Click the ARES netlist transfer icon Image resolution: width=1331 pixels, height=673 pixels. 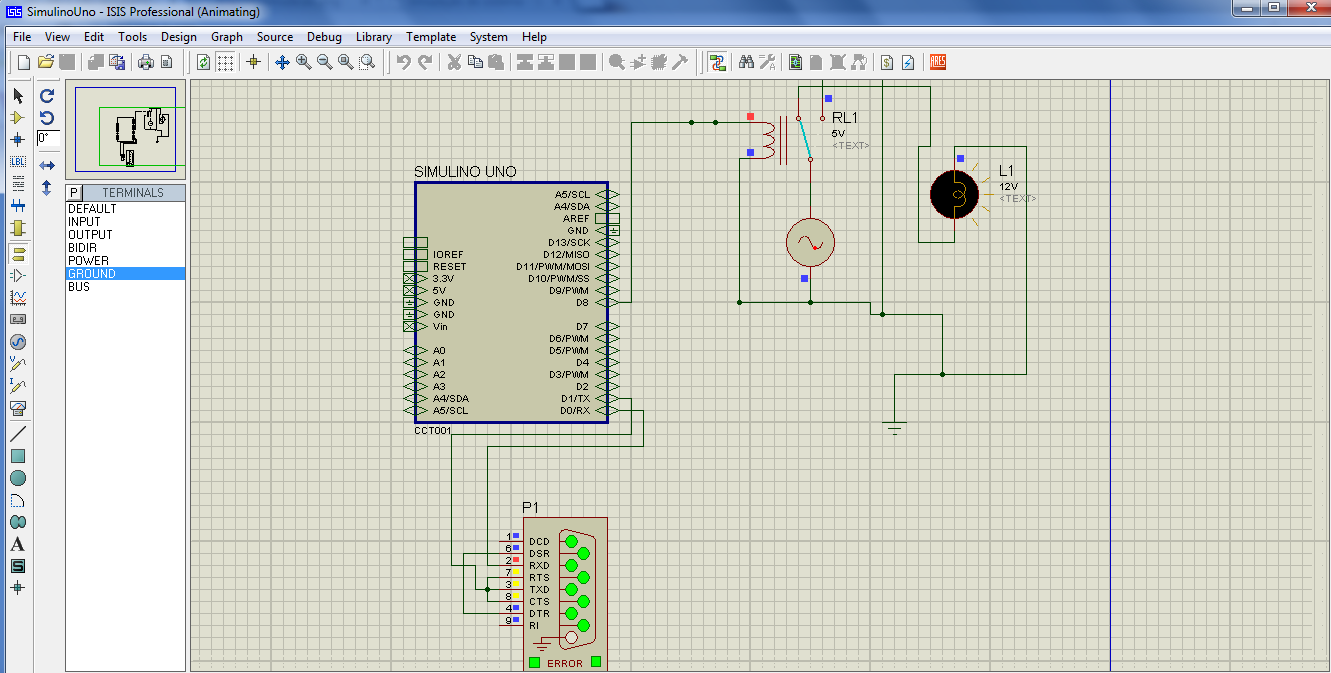(x=938, y=62)
